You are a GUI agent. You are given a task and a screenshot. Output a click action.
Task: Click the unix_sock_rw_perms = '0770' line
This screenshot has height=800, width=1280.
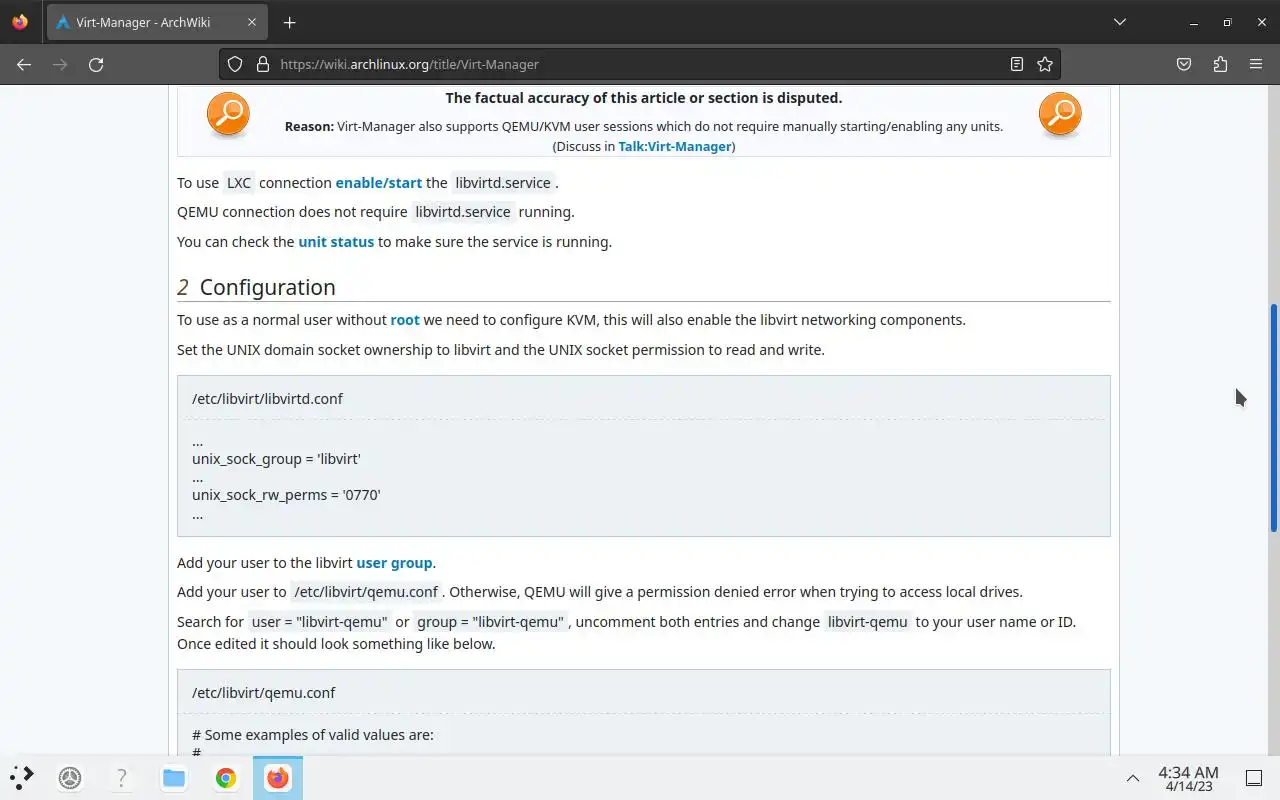click(x=286, y=495)
